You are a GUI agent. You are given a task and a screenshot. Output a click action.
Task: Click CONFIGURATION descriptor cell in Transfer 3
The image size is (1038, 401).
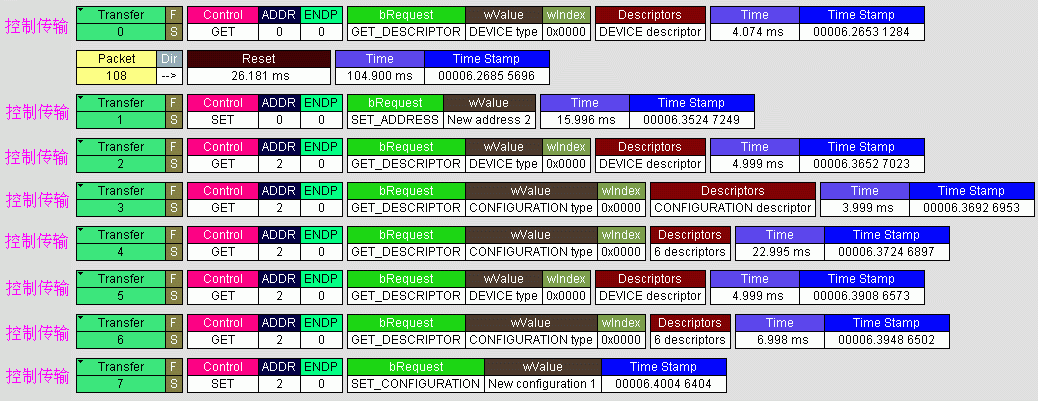pyautogui.click(x=732, y=208)
